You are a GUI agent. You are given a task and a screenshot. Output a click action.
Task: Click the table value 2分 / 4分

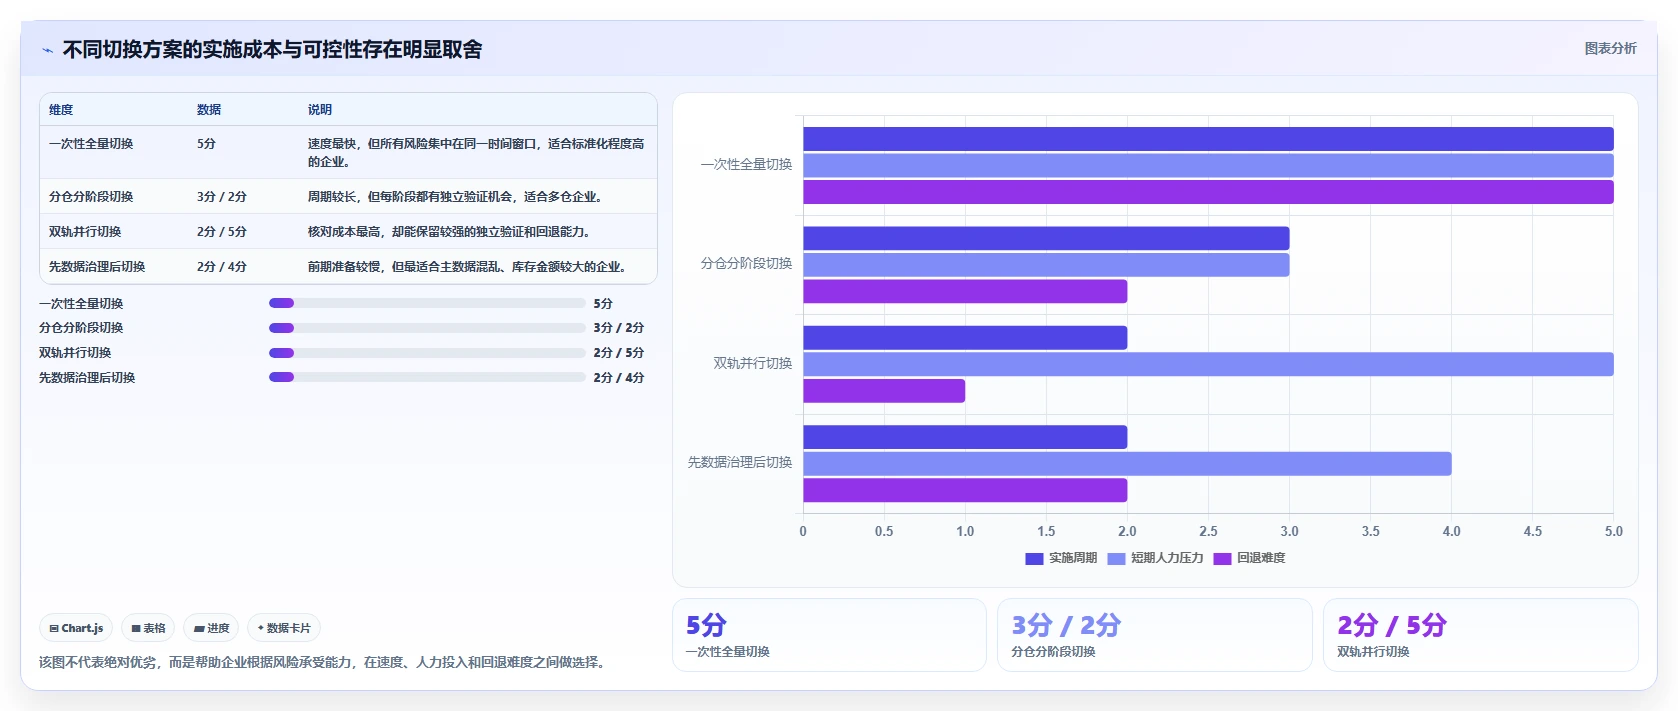(x=222, y=267)
